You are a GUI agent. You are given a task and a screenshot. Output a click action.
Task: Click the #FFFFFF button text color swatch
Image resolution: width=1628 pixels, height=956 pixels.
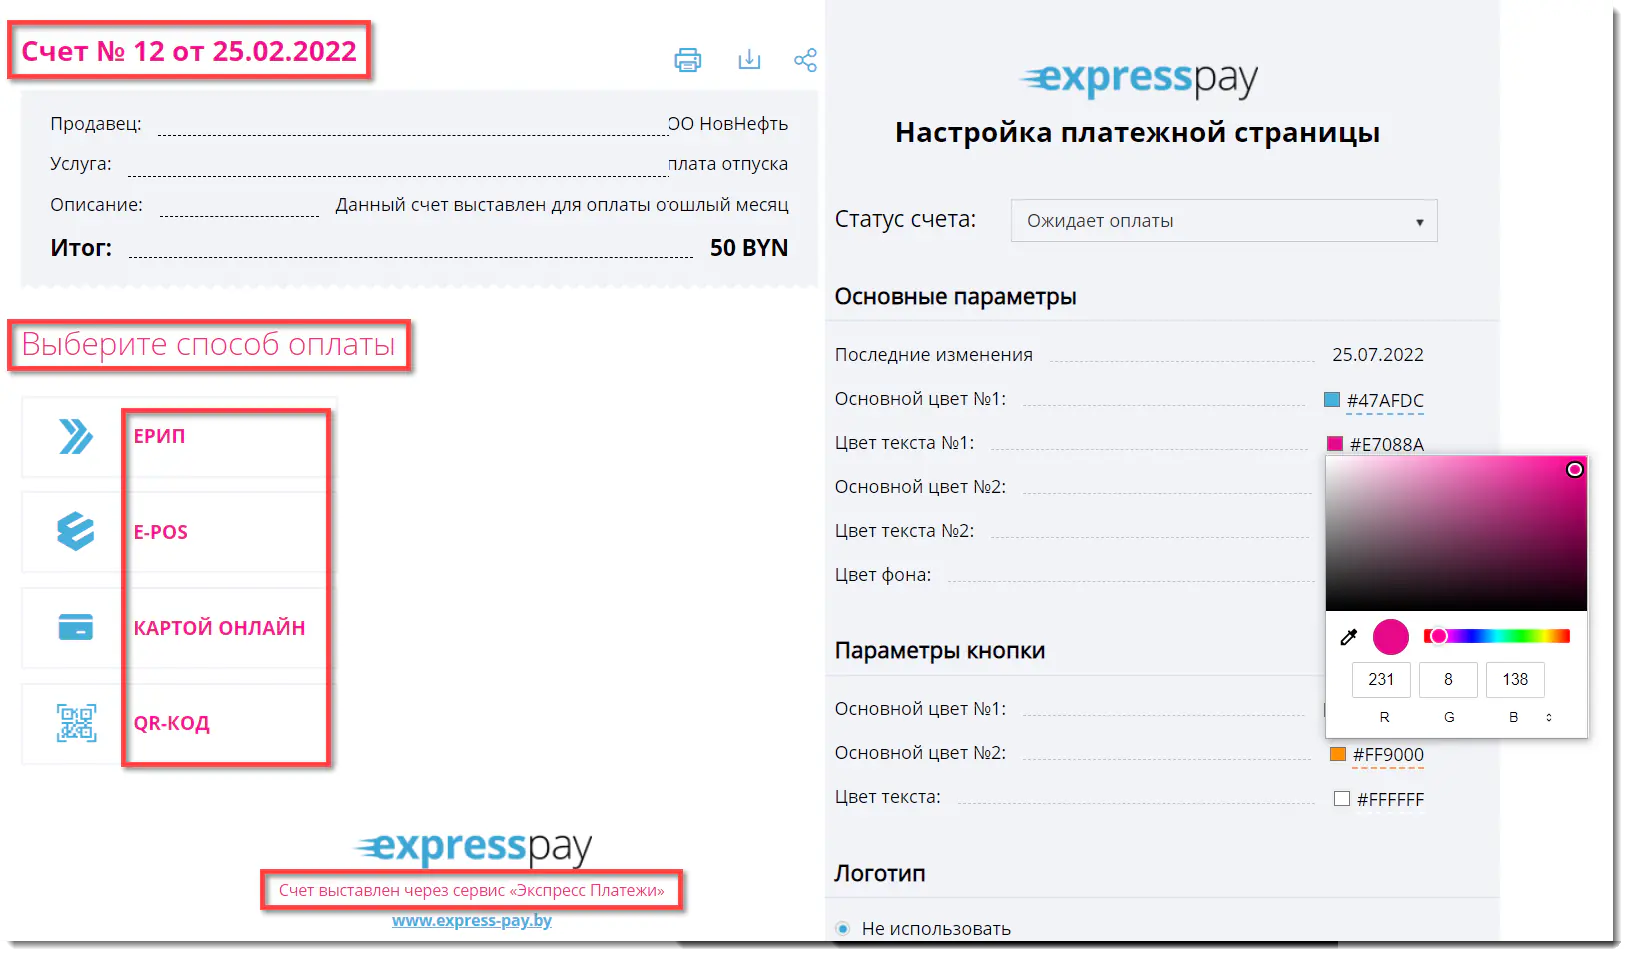[1342, 799]
